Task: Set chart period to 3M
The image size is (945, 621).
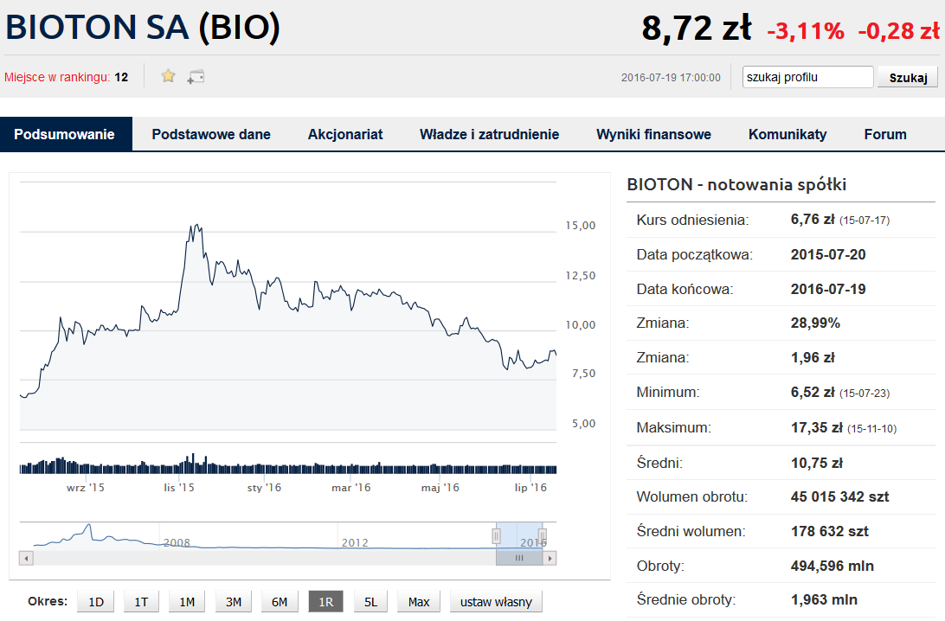Action: [233, 602]
